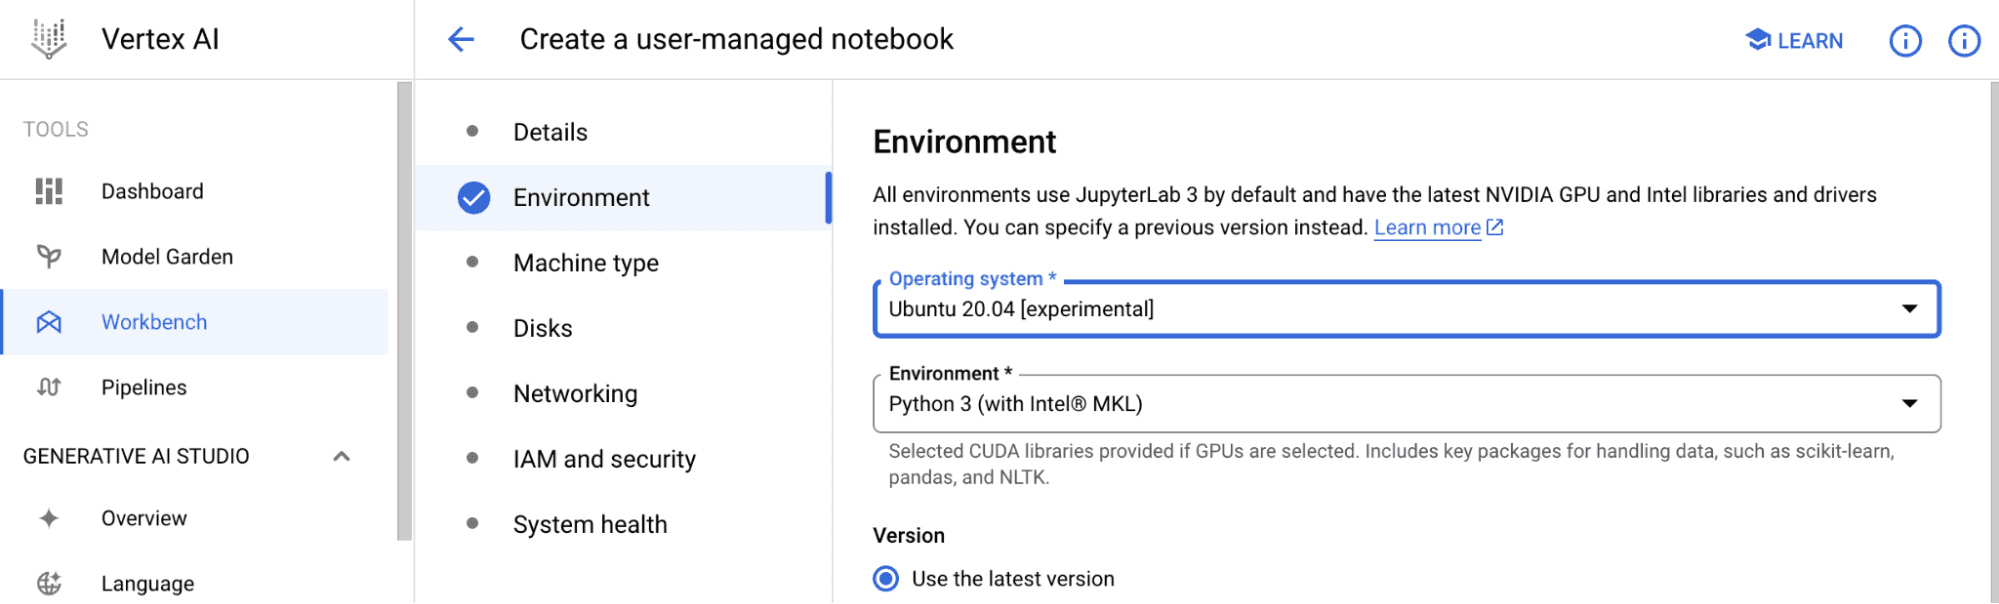This screenshot has height=604, width=1999.
Task: Click the graduation cap Learn icon
Action: point(1758,39)
